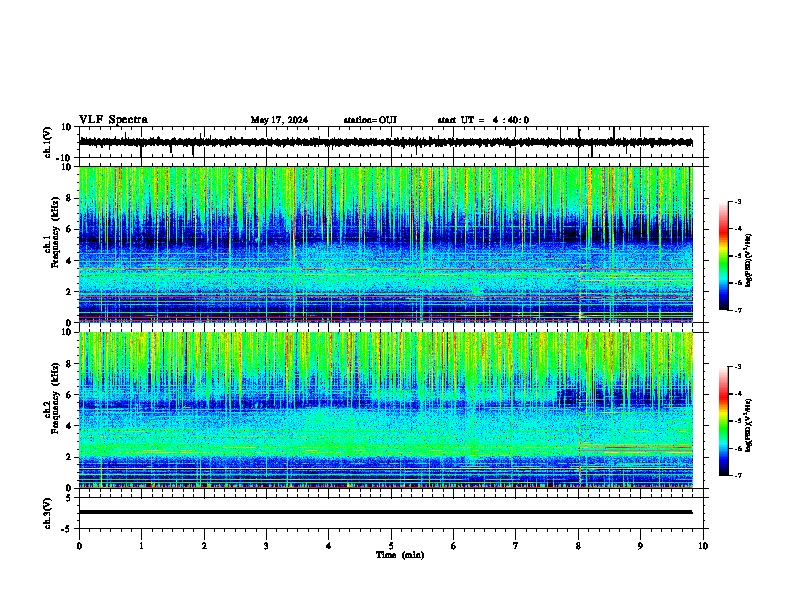Click the '-7' label on ch.2 color bar
This screenshot has height=612, width=792.
point(738,475)
